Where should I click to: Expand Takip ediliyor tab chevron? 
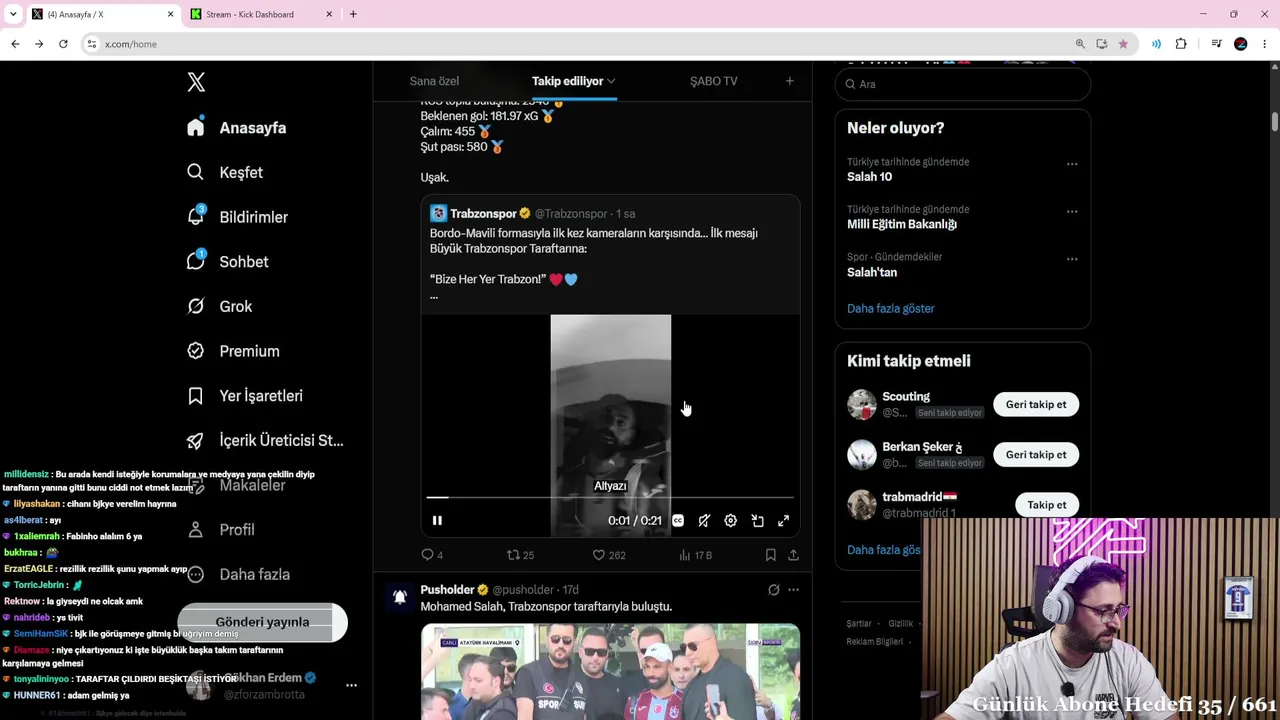[x=611, y=81]
